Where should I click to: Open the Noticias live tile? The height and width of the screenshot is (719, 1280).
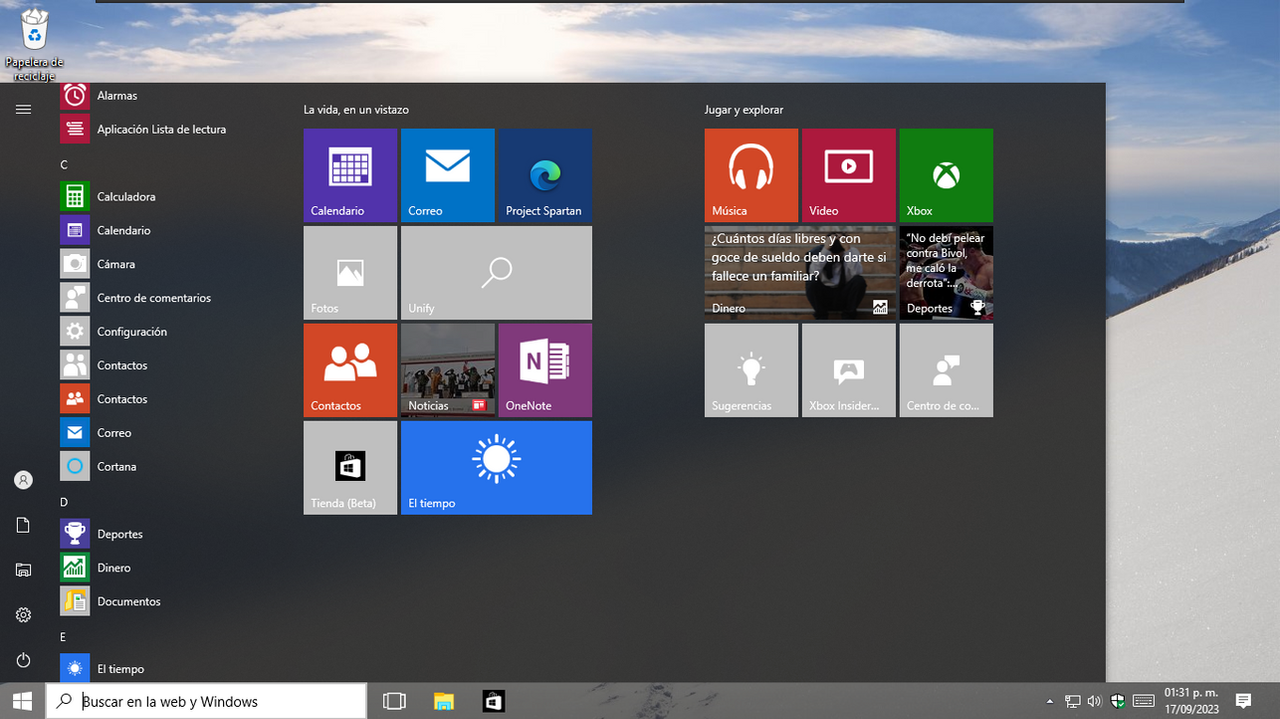(x=447, y=370)
